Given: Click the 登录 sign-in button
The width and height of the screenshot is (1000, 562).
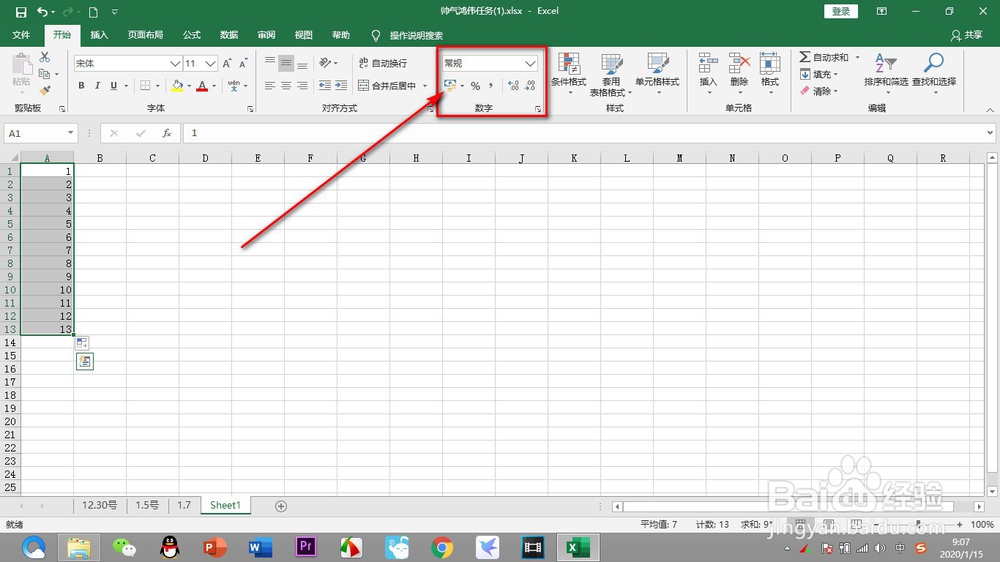Looking at the screenshot, I should pyautogui.click(x=841, y=11).
